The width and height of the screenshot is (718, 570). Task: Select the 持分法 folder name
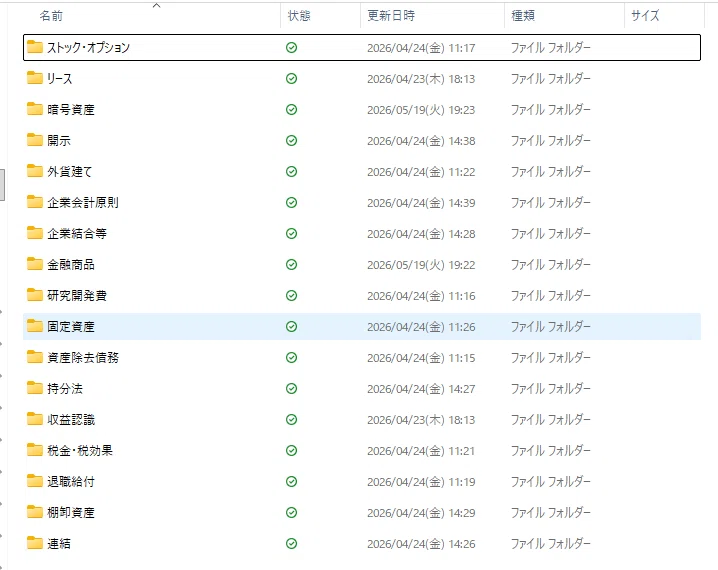(65, 389)
